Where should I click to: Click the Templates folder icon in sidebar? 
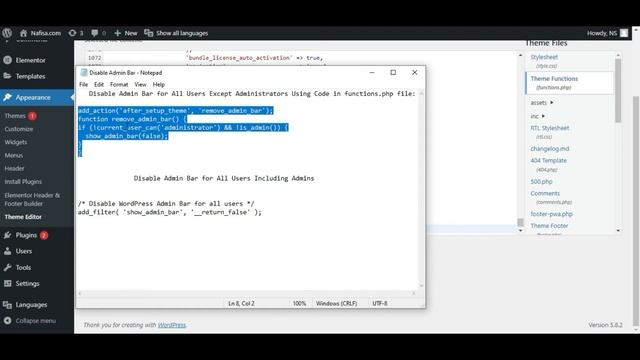coord(7,76)
